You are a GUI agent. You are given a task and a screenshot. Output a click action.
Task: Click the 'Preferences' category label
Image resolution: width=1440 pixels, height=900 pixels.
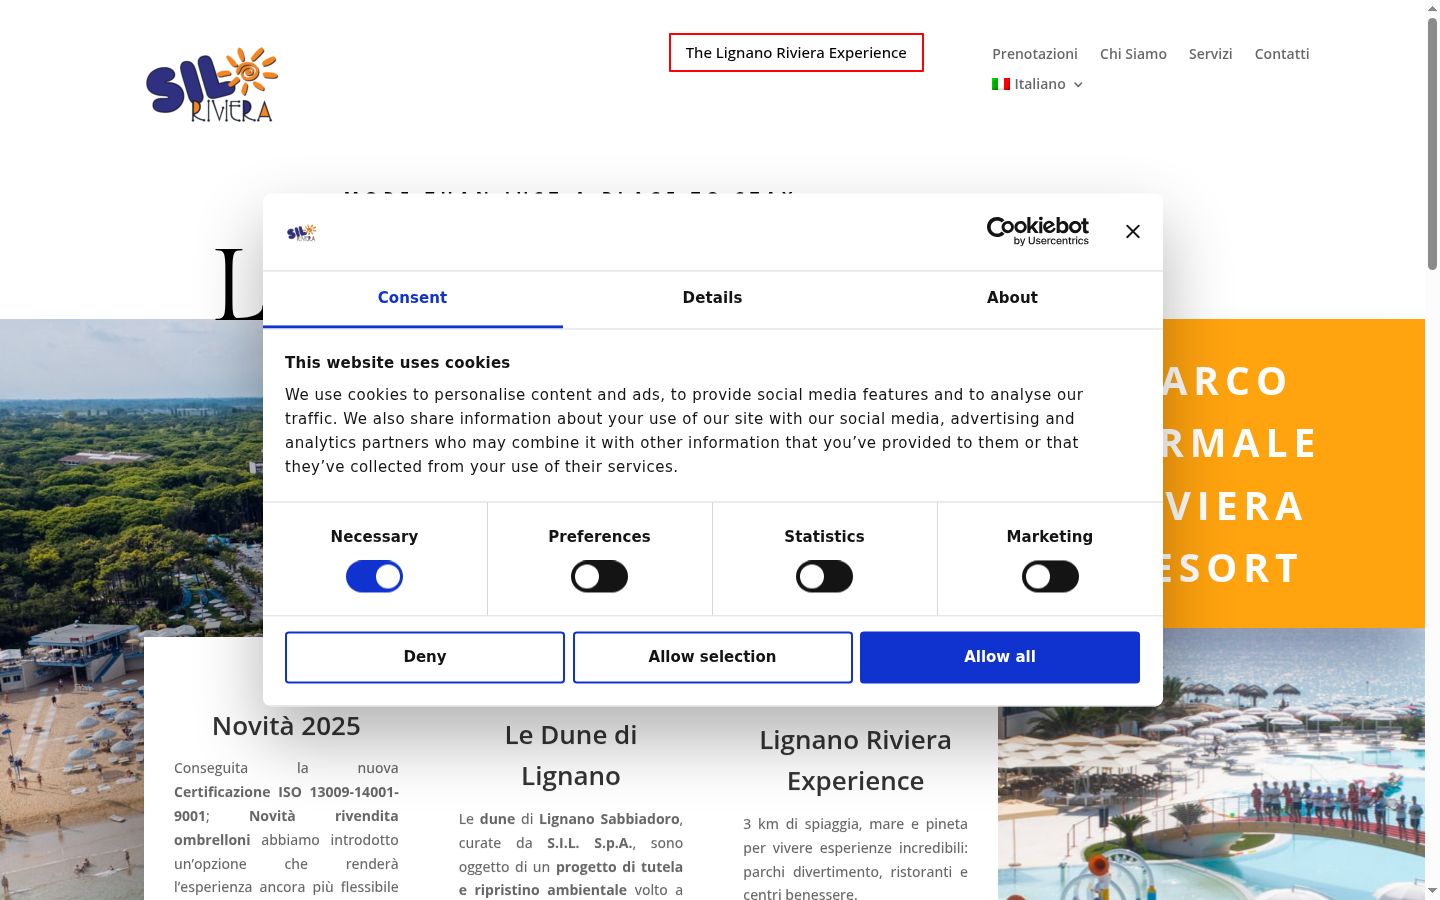(x=599, y=537)
